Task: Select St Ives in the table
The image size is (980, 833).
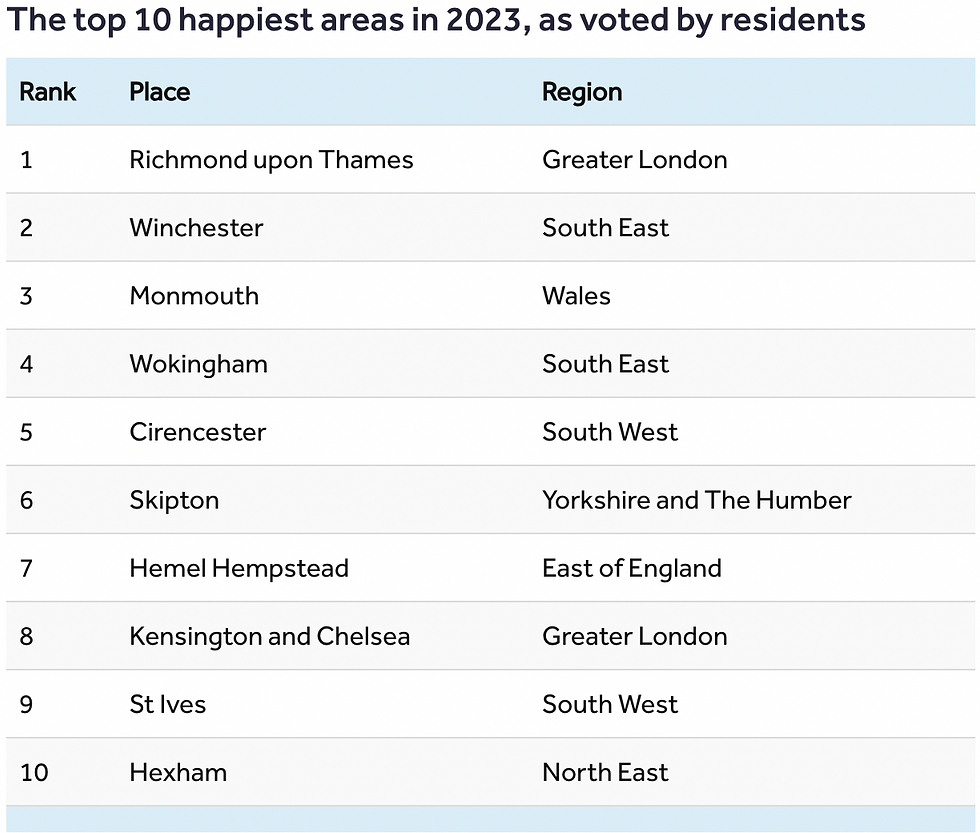Action: (167, 704)
